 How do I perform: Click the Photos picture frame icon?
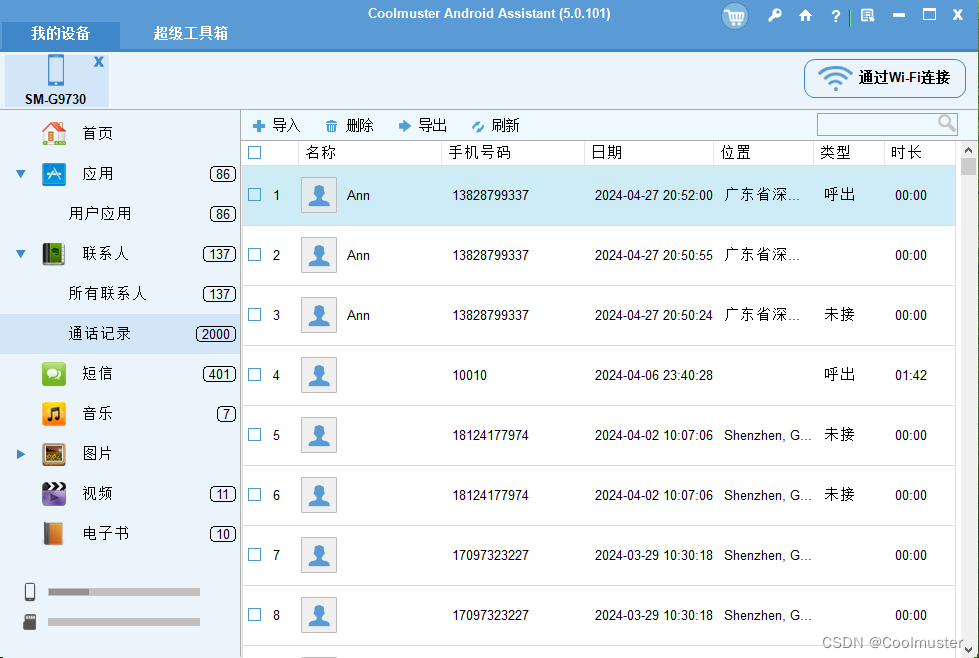pyautogui.click(x=54, y=454)
